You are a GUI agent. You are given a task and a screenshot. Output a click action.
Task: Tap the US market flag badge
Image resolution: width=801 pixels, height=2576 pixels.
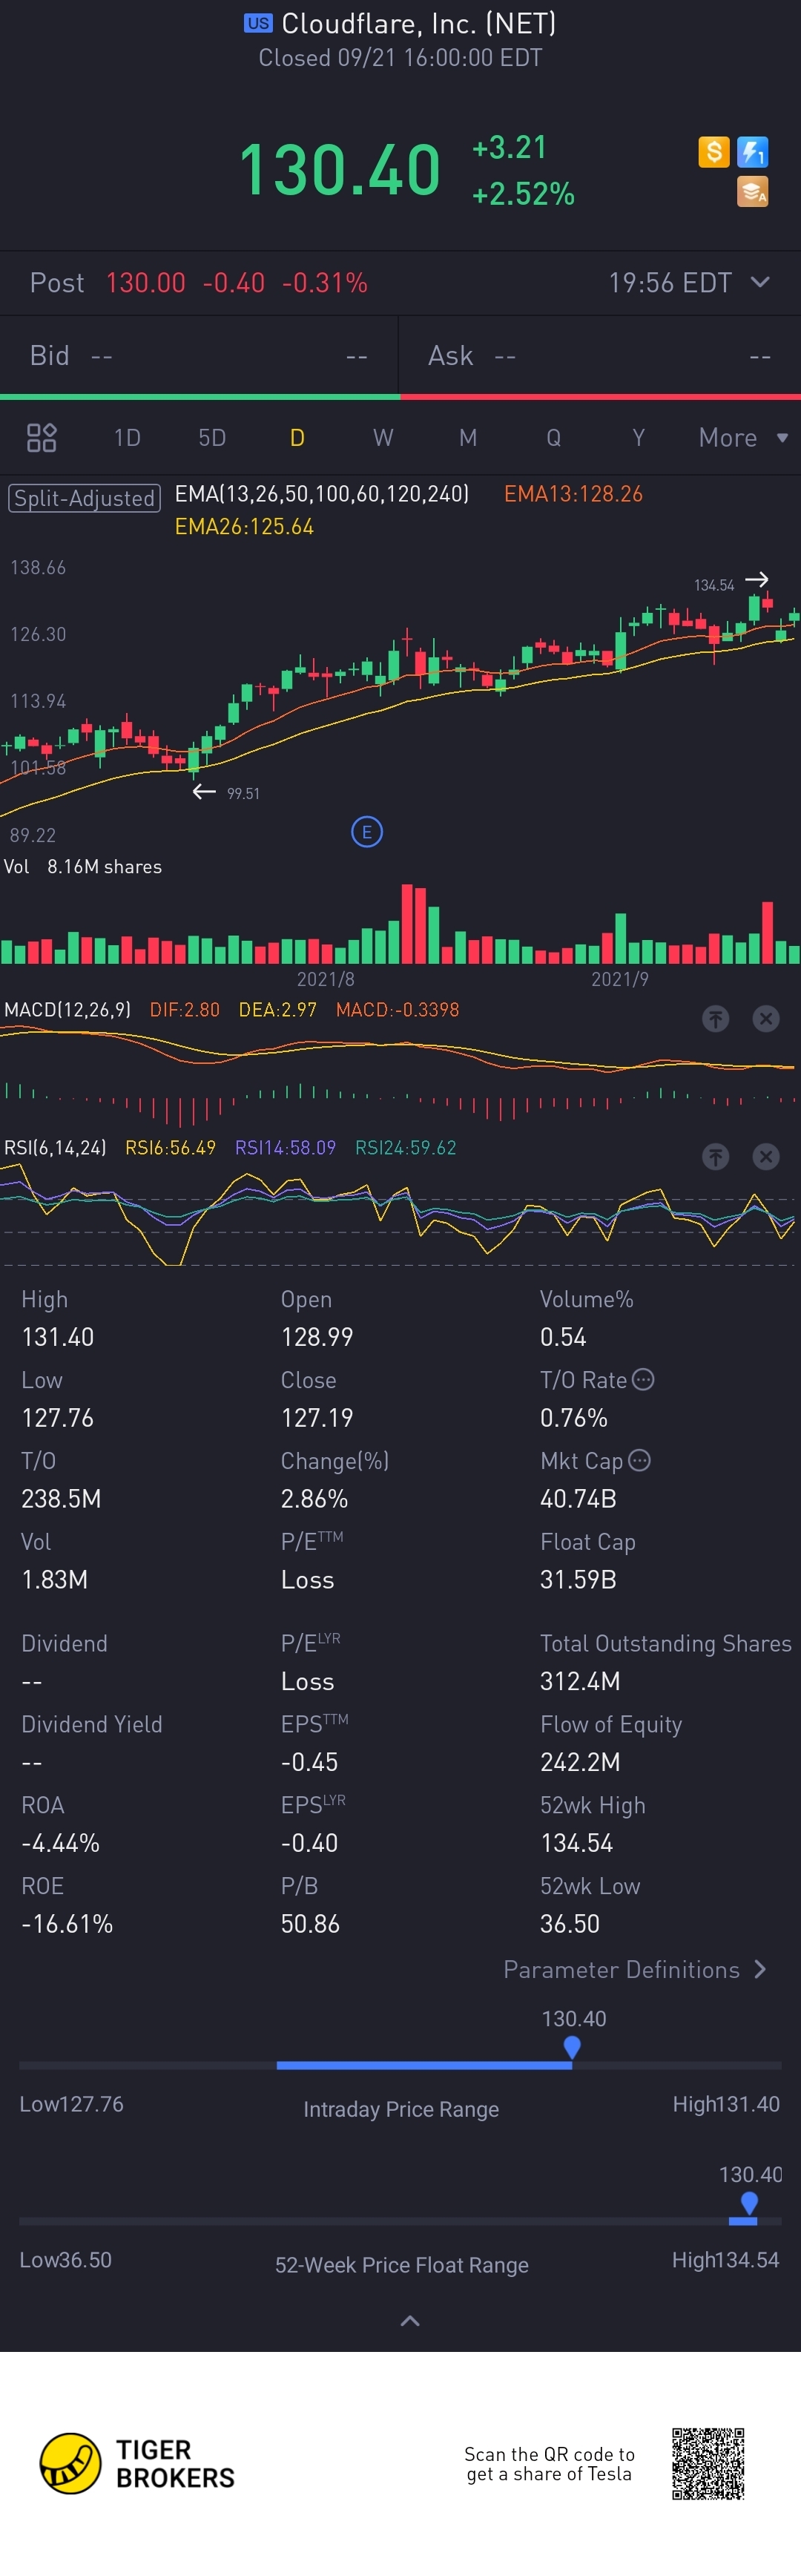click(258, 23)
